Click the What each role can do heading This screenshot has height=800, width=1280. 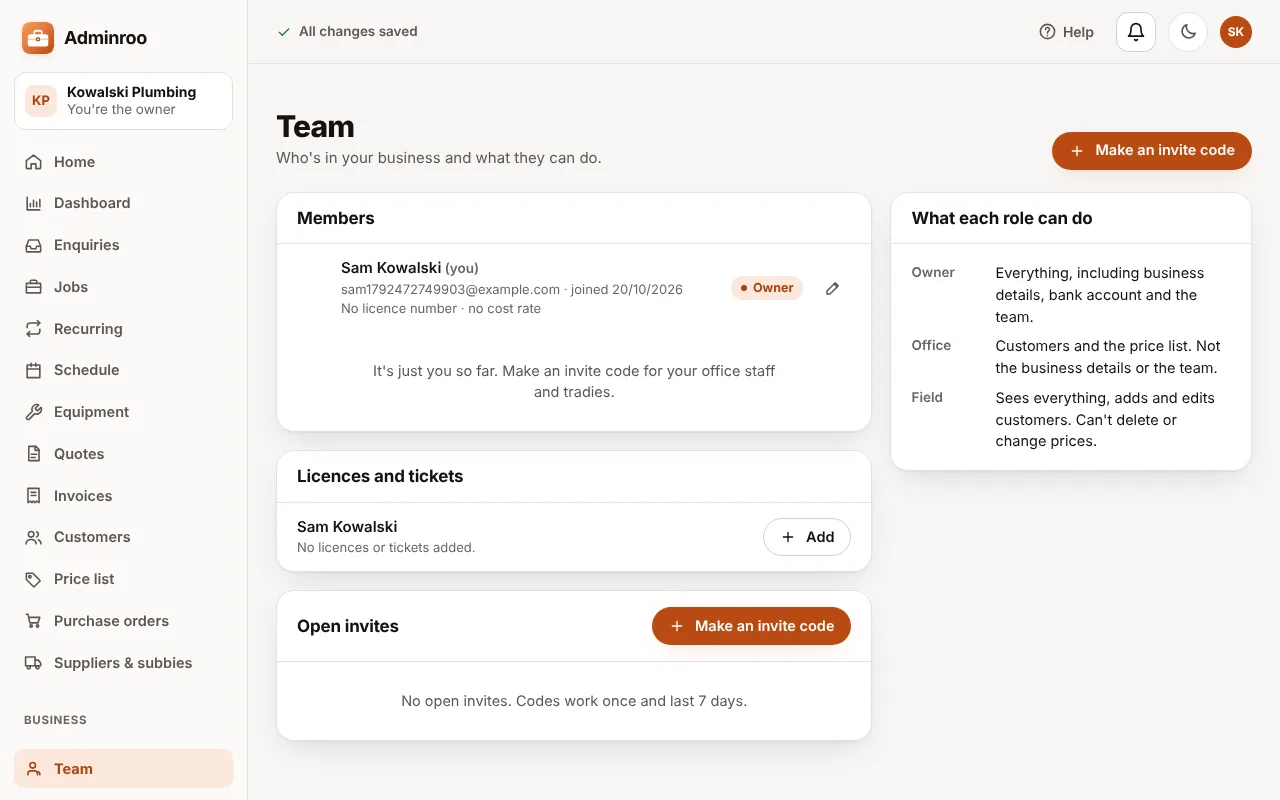point(1002,218)
